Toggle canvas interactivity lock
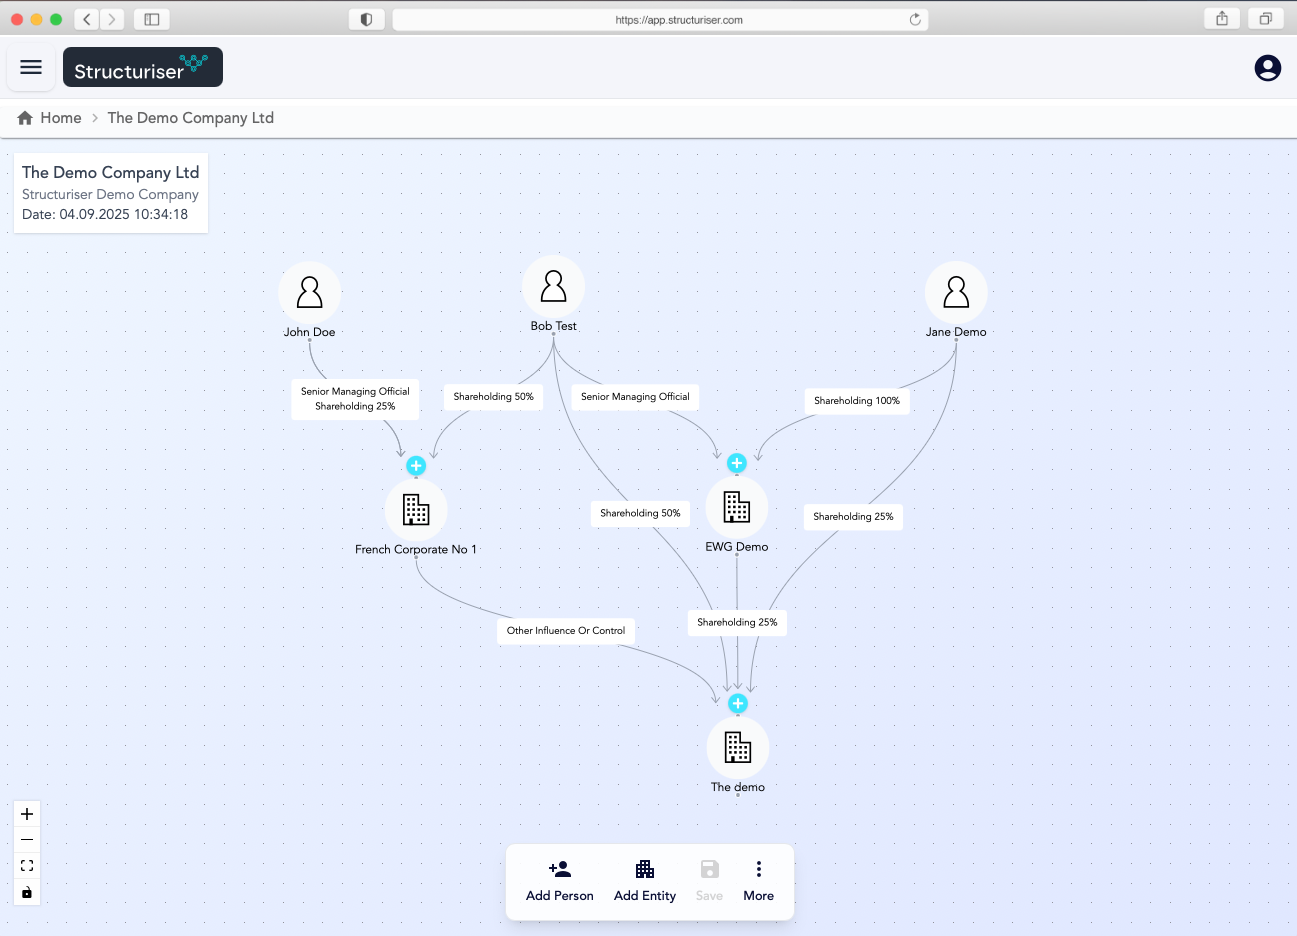1297x936 pixels. [27, 892]
